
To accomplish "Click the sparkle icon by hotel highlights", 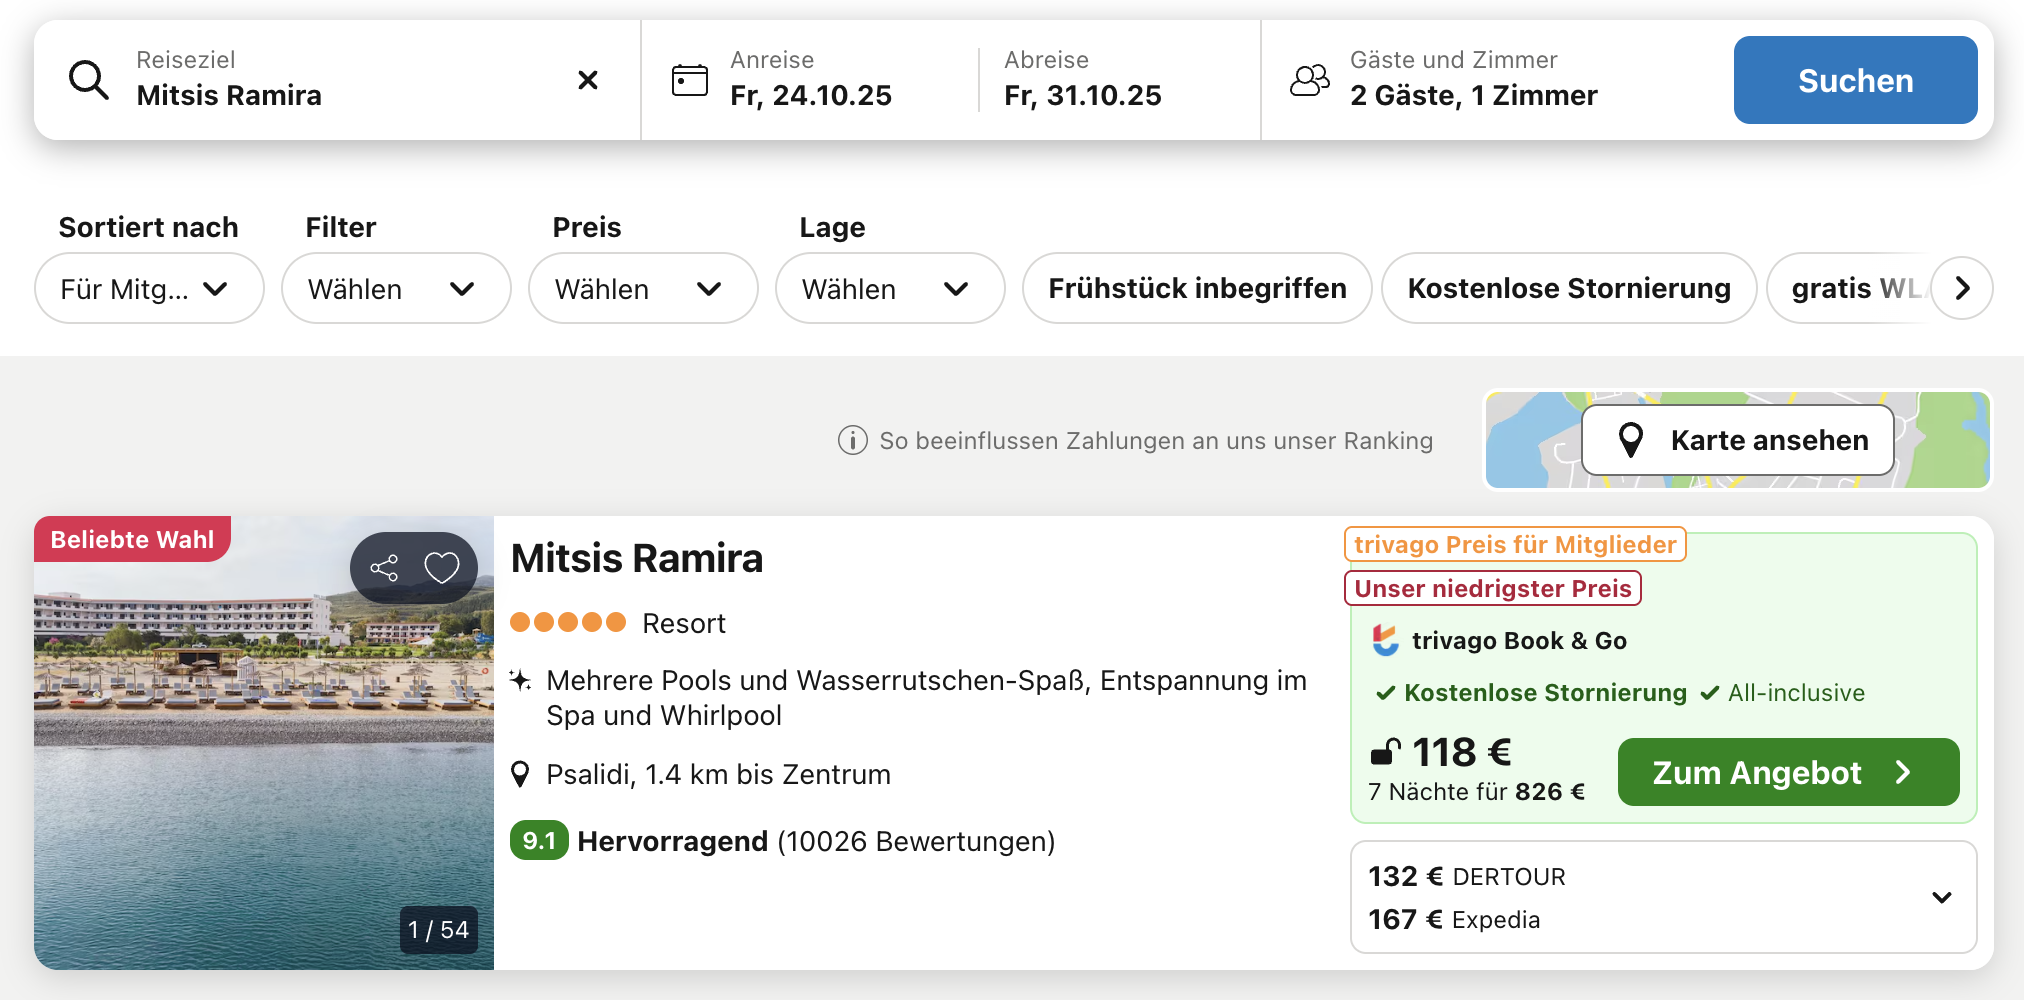I will [x=520, y=681].
